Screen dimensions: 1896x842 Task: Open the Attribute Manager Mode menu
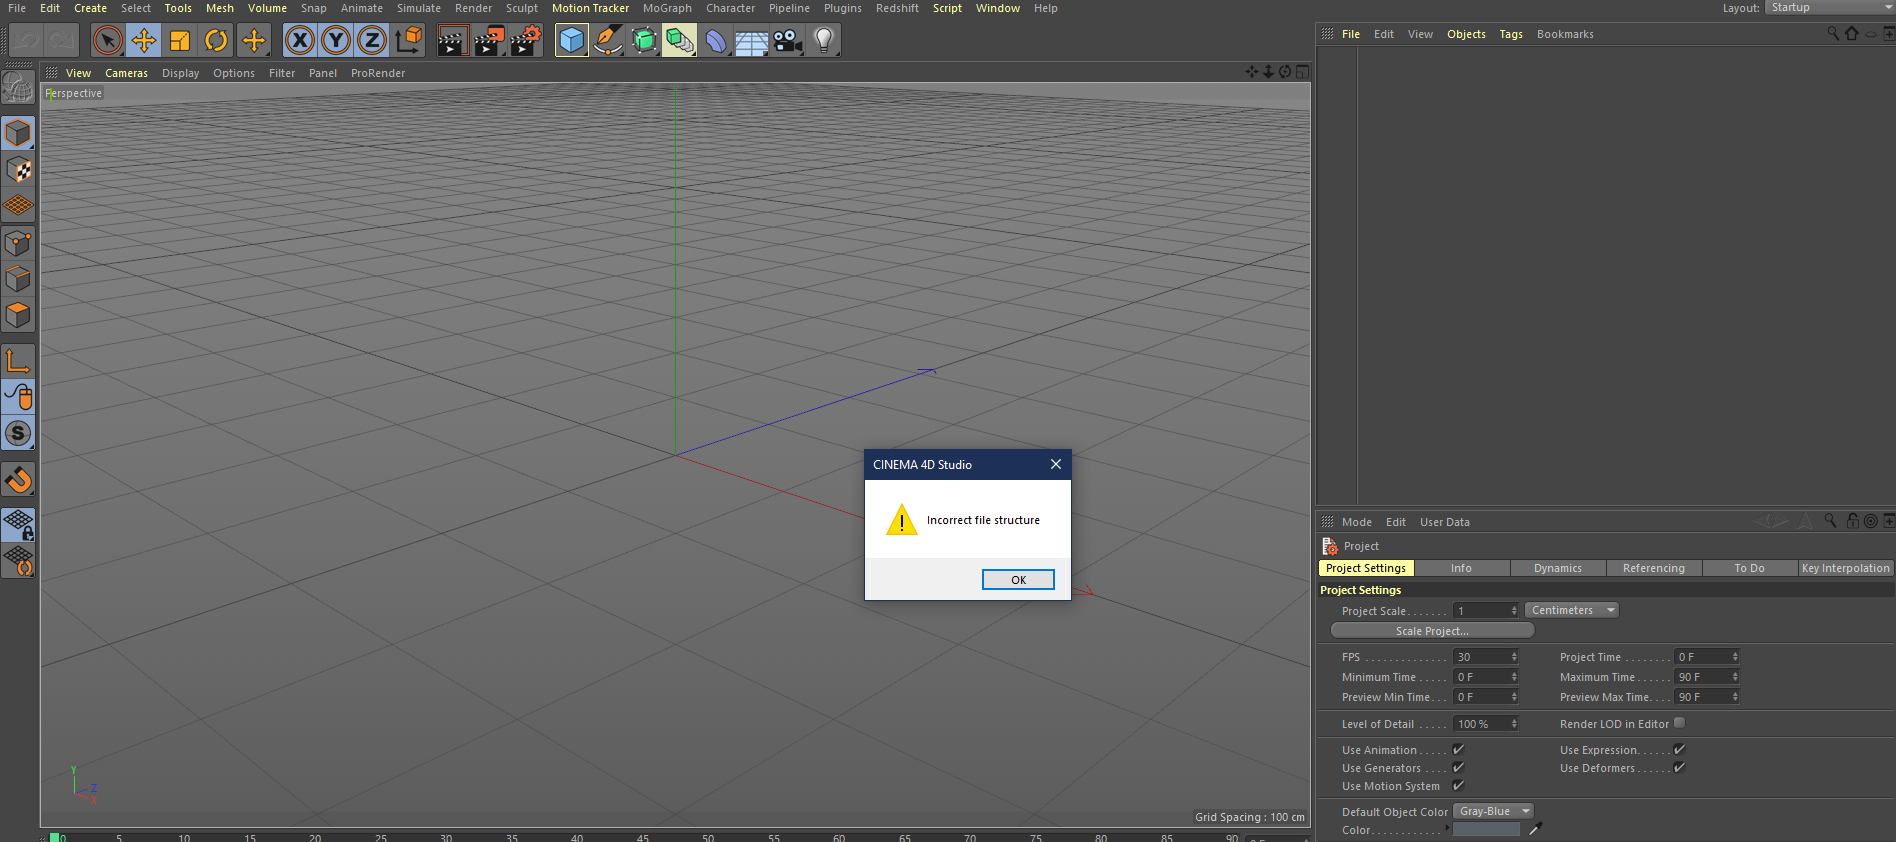pyautogui.click(x=1357, y=522)
